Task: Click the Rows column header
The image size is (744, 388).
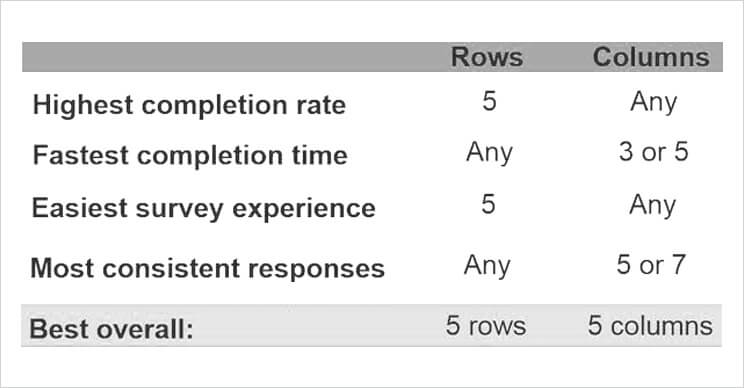Action: (x=487, y=57)
